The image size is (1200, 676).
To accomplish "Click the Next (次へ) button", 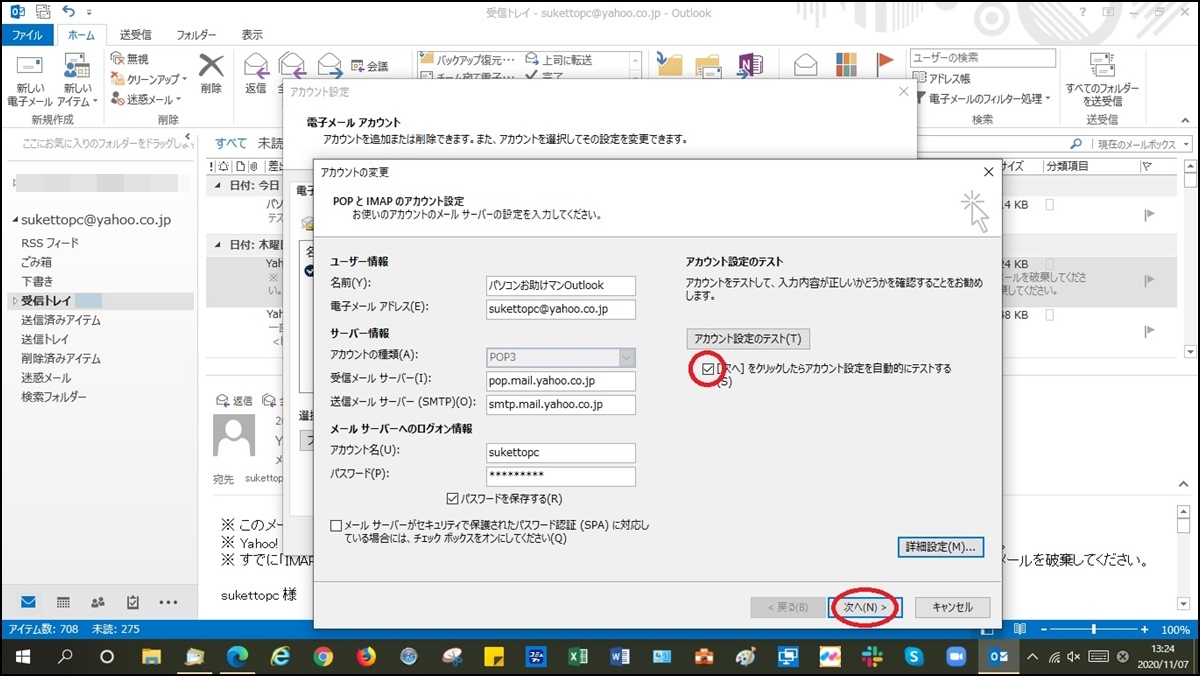I will 865,607.
